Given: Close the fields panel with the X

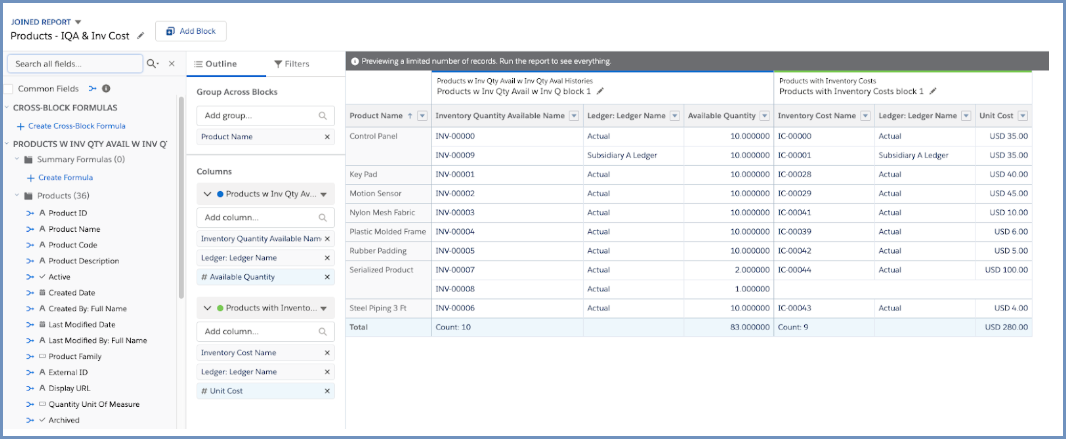Looking at the screenshot, I should tap(171, 63).
